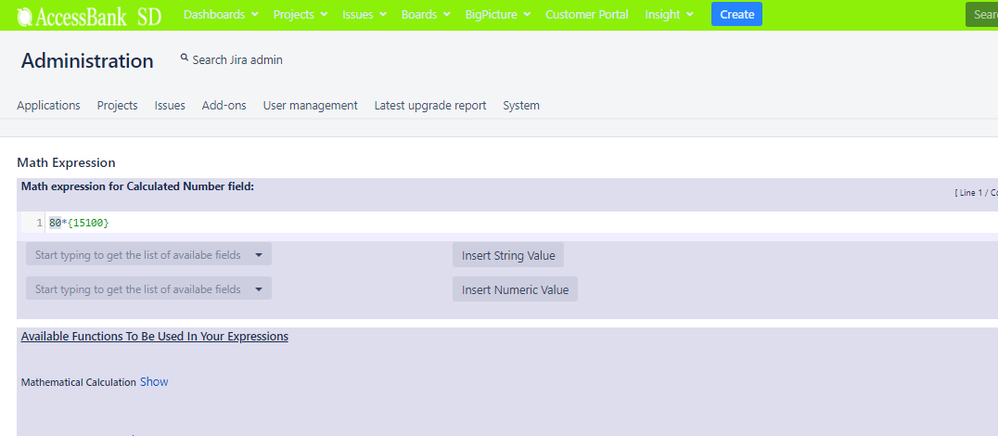Click the blue Create button
Image resolution: width=998 pixels, height=436 pixels.
(736, 14)
